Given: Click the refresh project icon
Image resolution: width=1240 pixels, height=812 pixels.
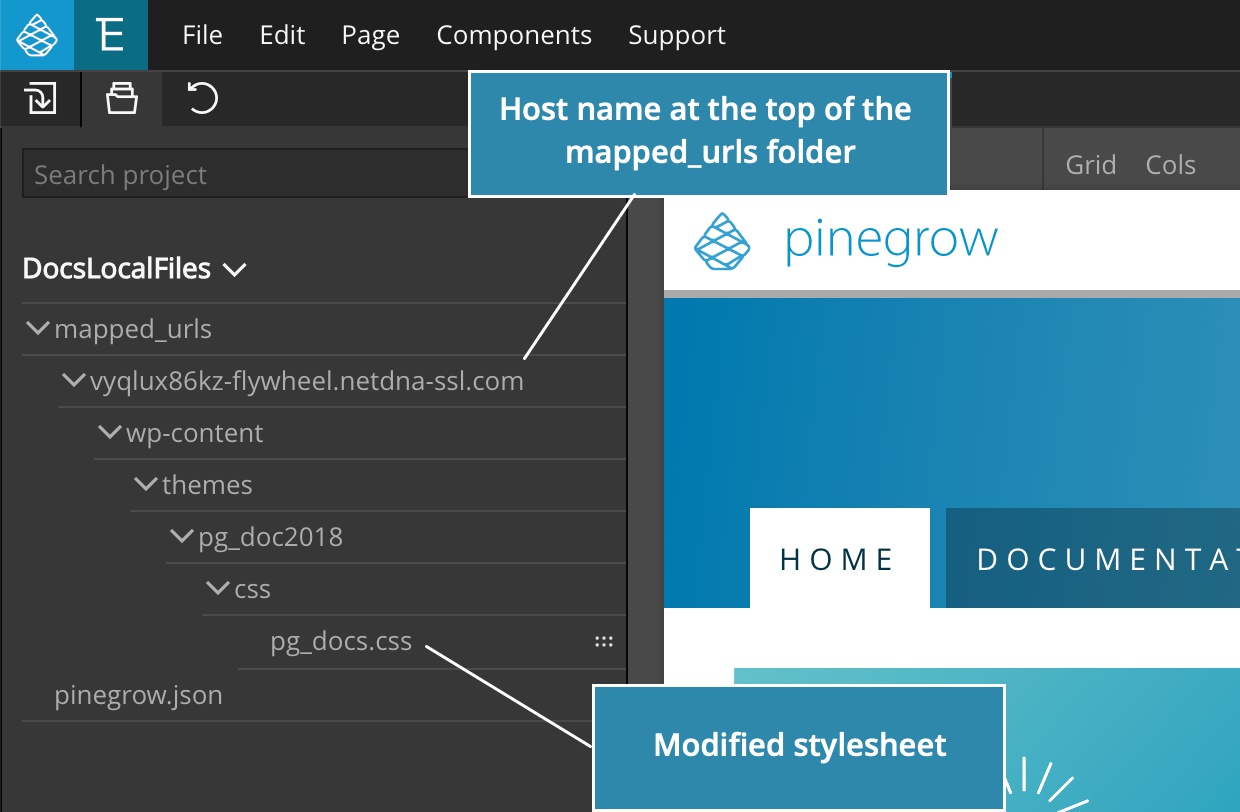Looking at the screenshot, I should click(x=203, y=99).
